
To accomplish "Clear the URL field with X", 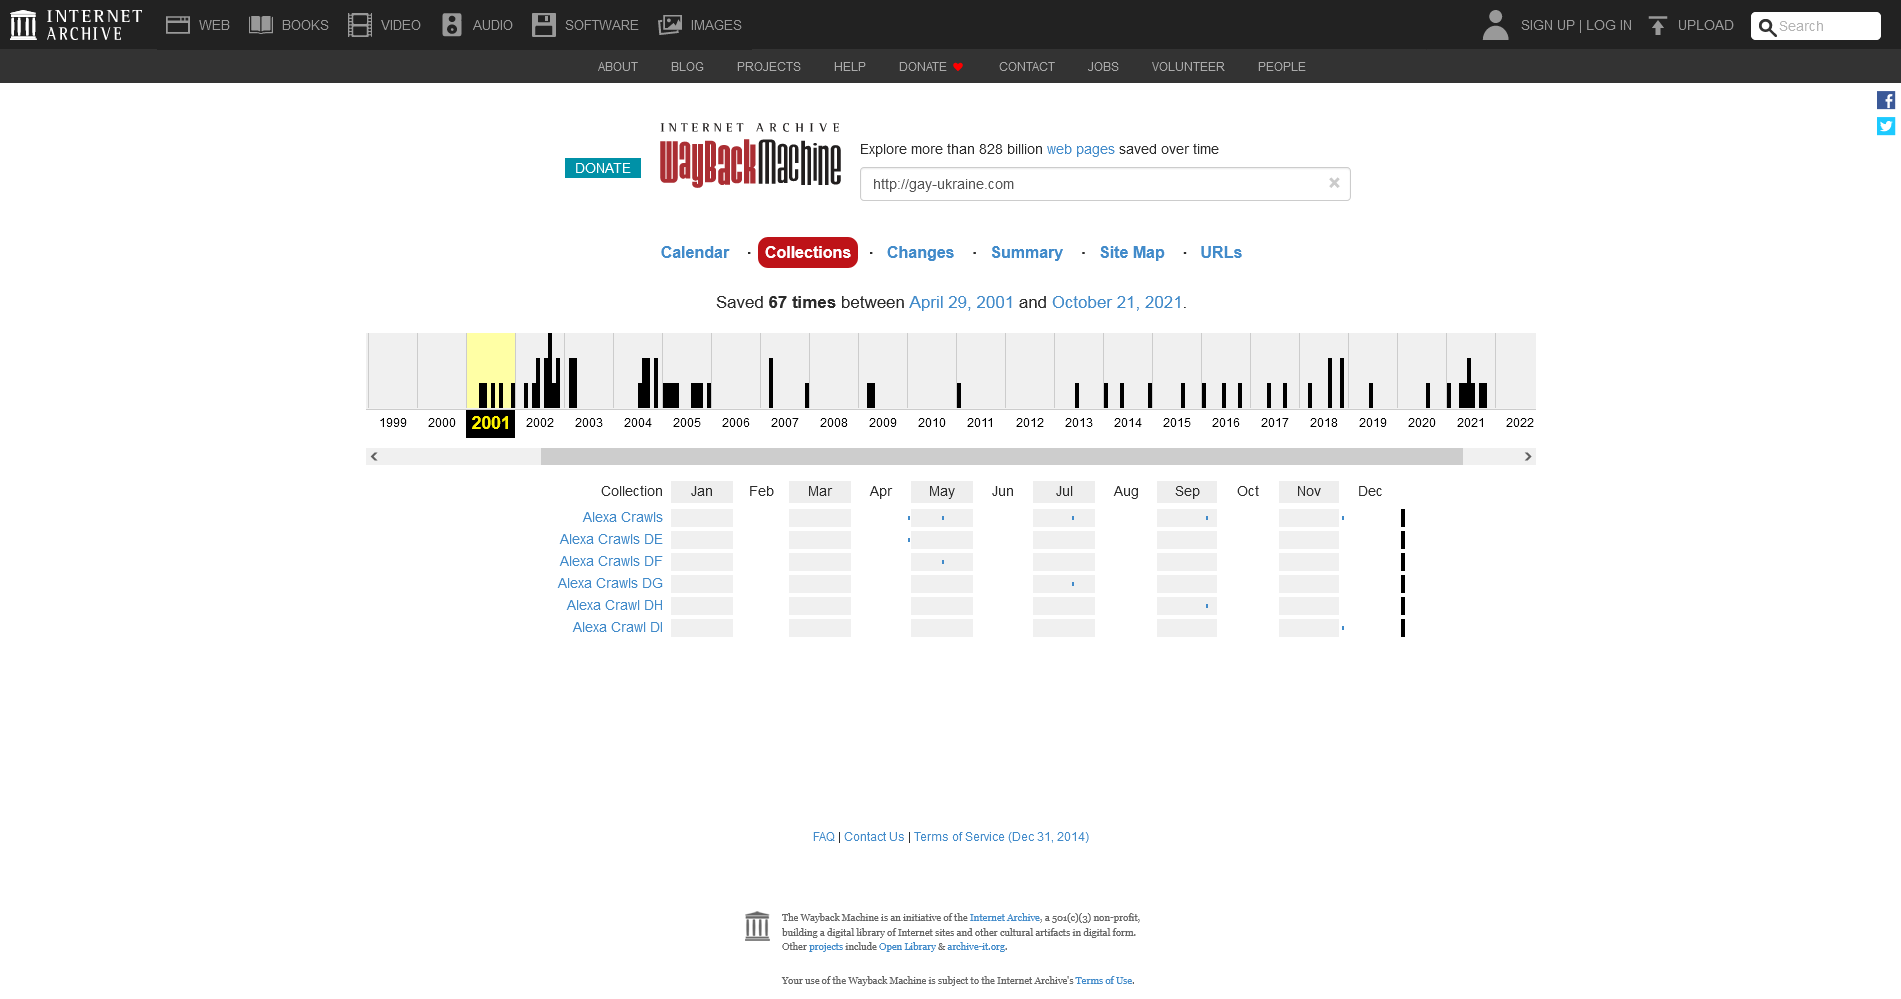I will point(1334,183).
